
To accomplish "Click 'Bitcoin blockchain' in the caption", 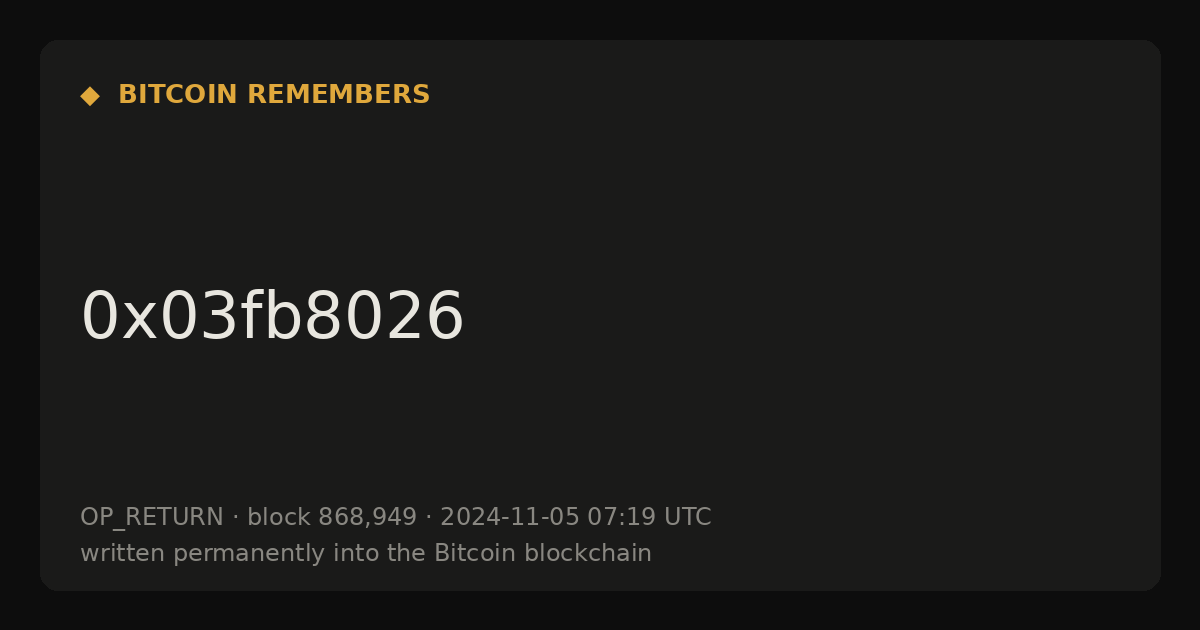I will click(543, 553).
